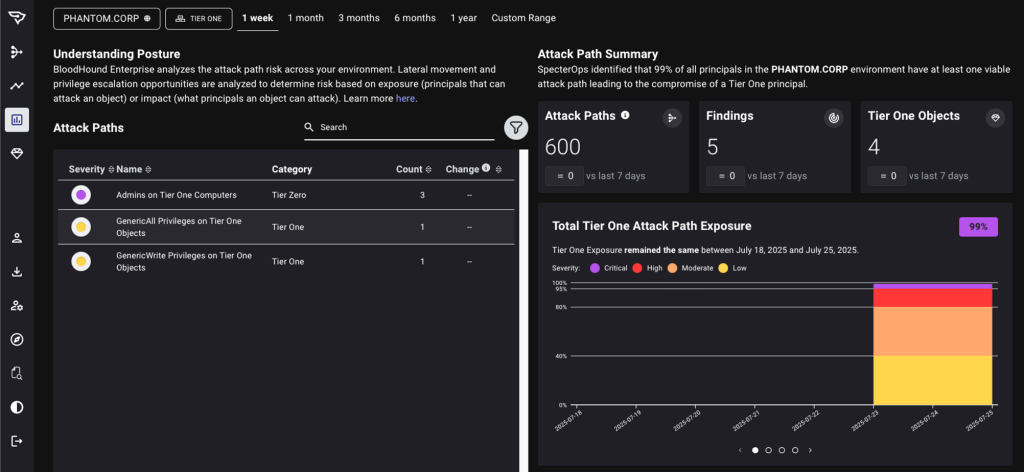This screenshot has width=1024, height=472.
Task: Open the attack path graph sidebar icon
Action: (x=17, y=52)
